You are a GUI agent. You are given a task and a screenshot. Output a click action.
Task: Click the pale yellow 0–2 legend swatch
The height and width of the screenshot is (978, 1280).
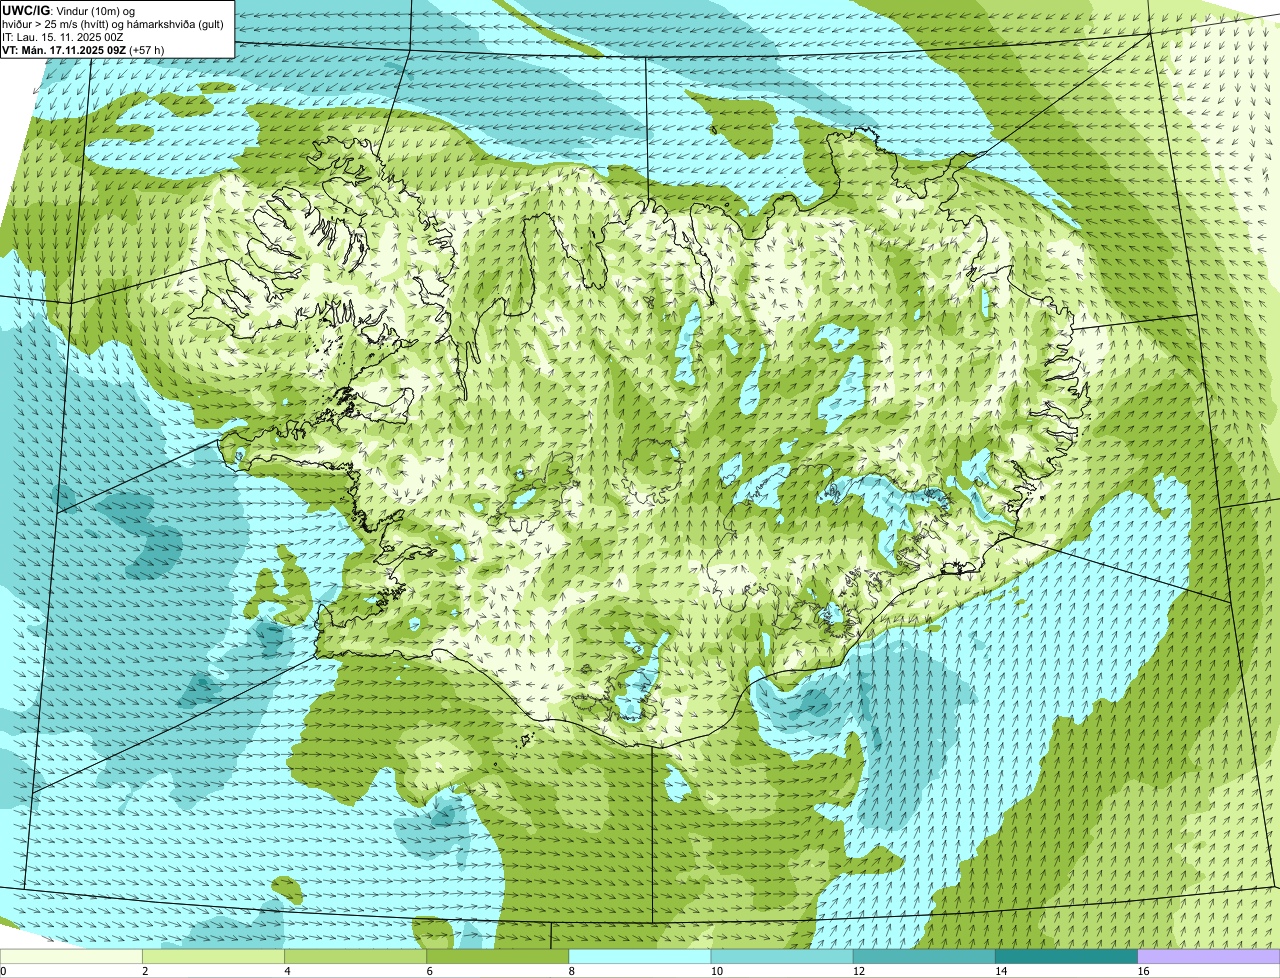[72, 956]
